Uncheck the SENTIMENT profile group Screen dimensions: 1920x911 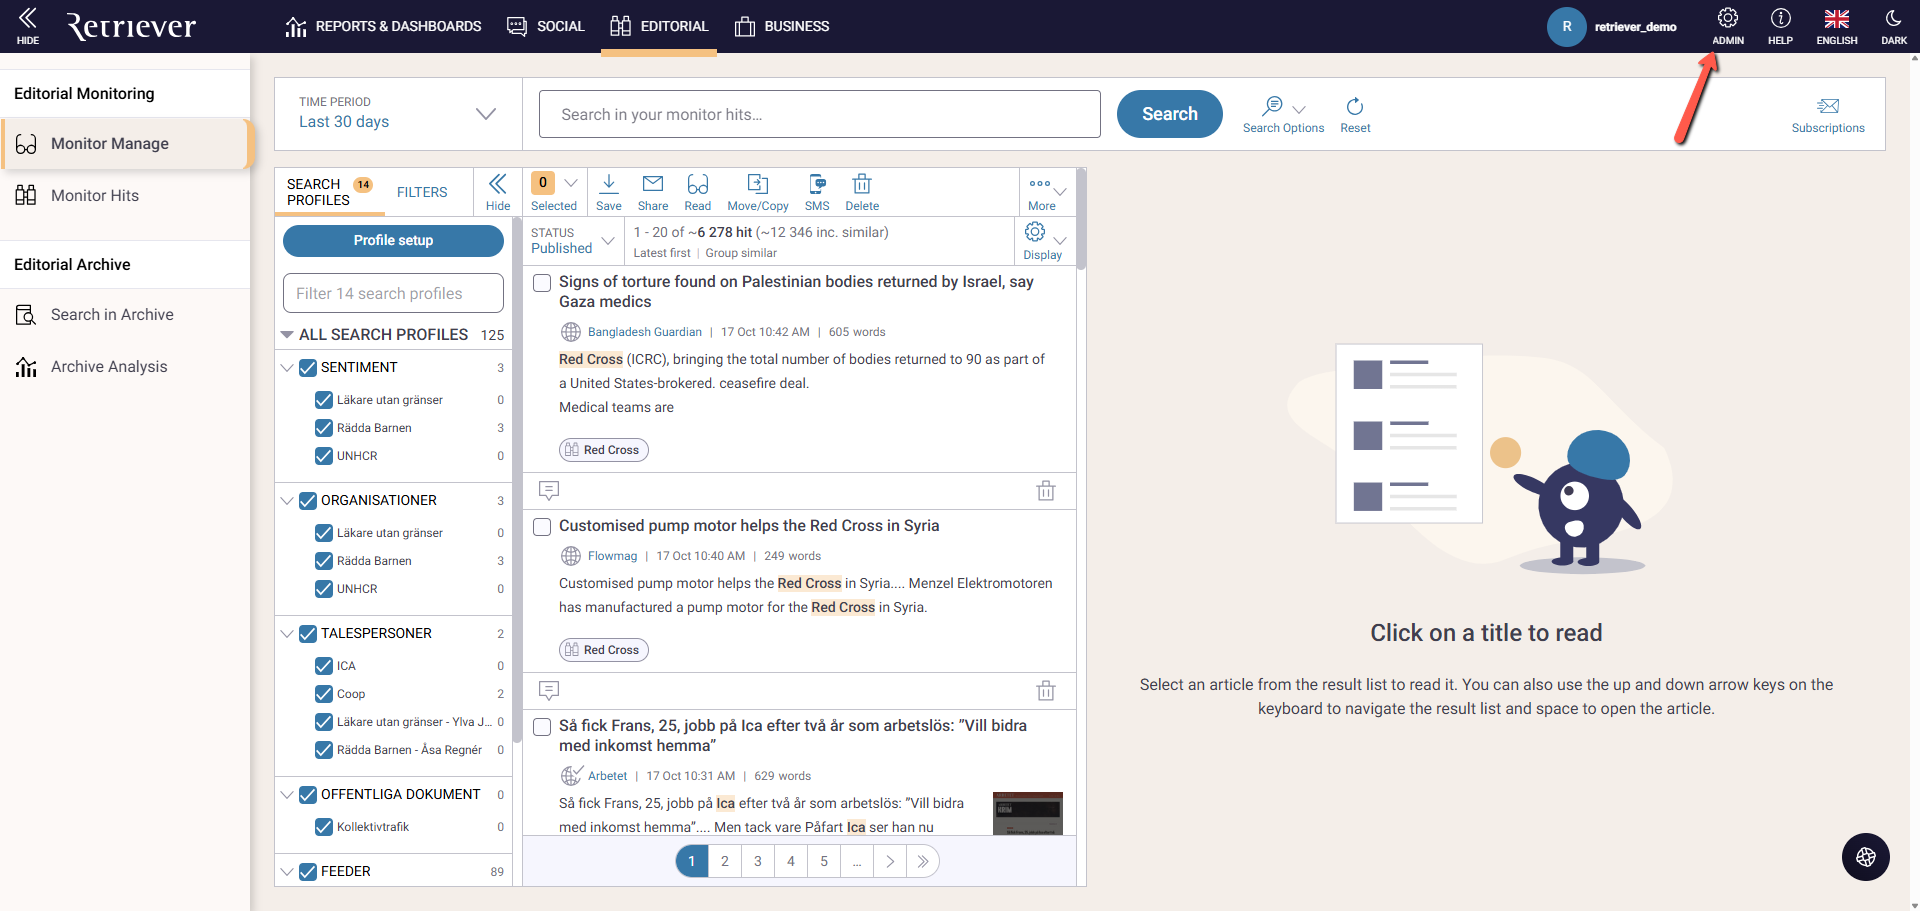(x=308, y=368)
